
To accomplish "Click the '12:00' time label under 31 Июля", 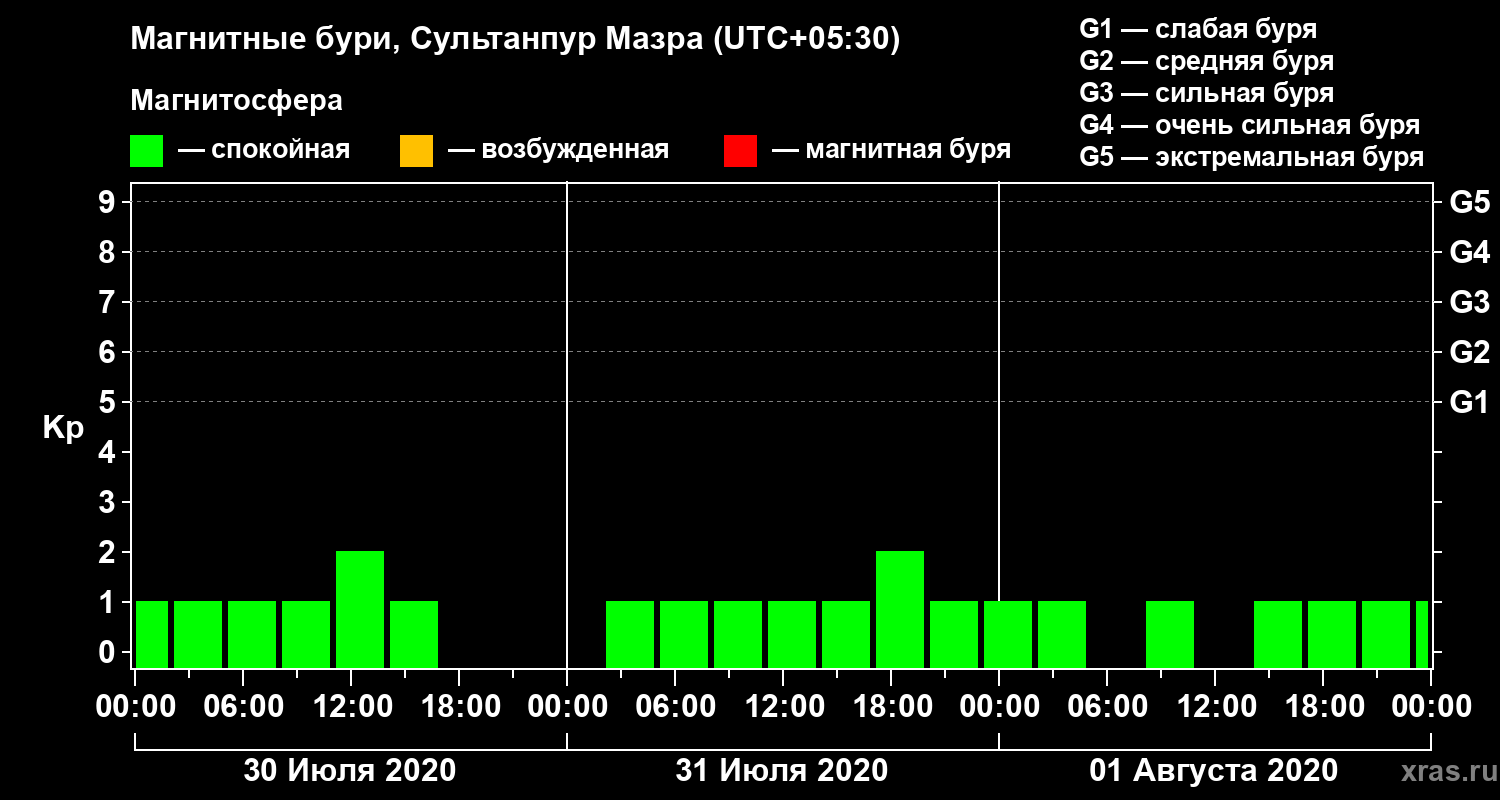I will point(783,707).
